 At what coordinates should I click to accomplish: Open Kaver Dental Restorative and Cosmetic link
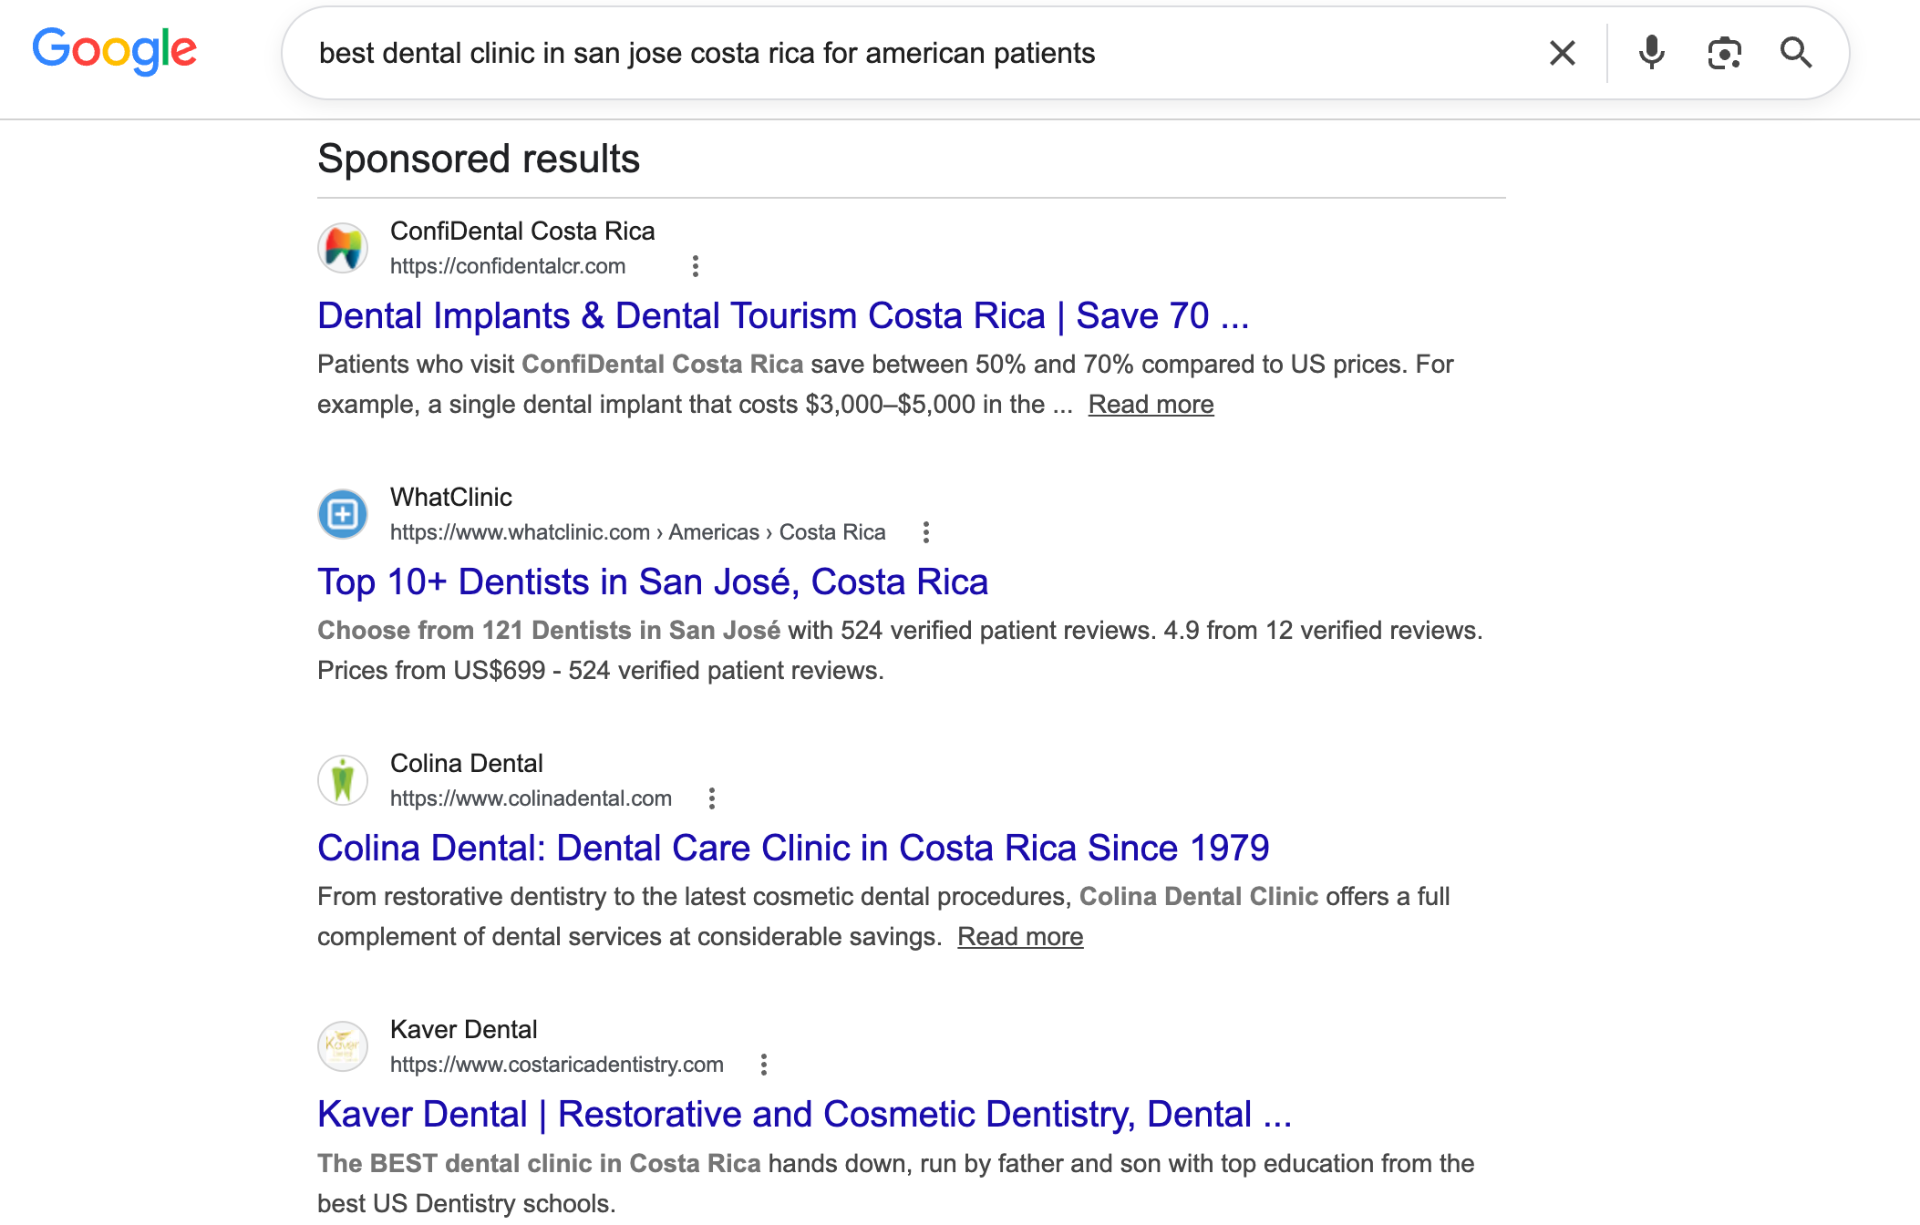point(804,1114)
